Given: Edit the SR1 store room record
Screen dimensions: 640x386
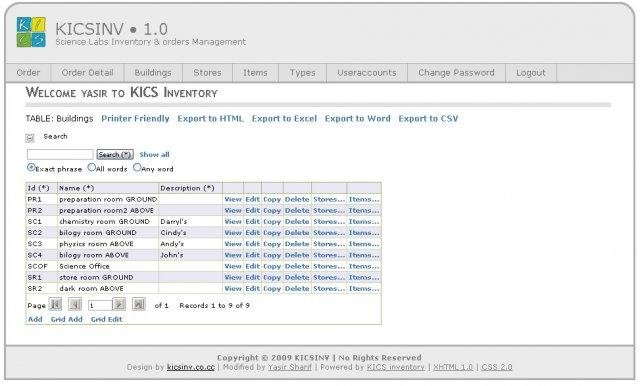Looking at the screenshot, I should coord(253,277).
